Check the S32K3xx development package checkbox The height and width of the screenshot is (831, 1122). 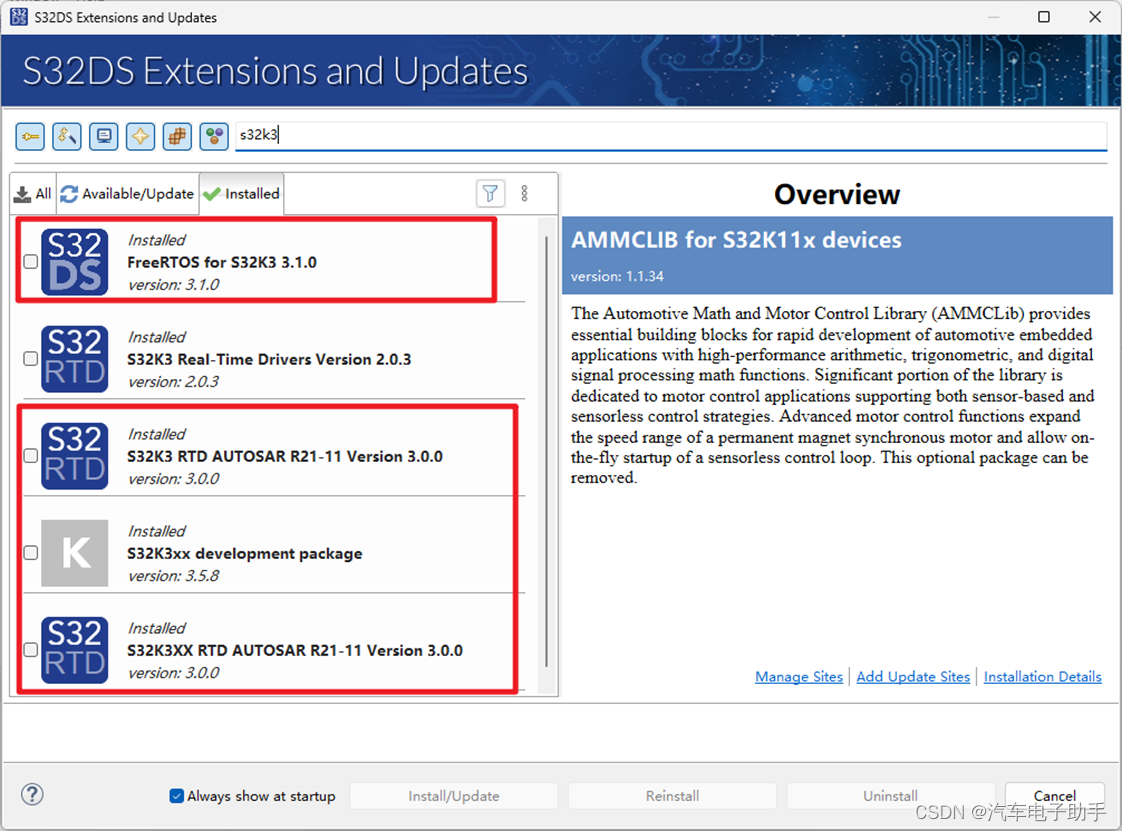tap(31, 553)
